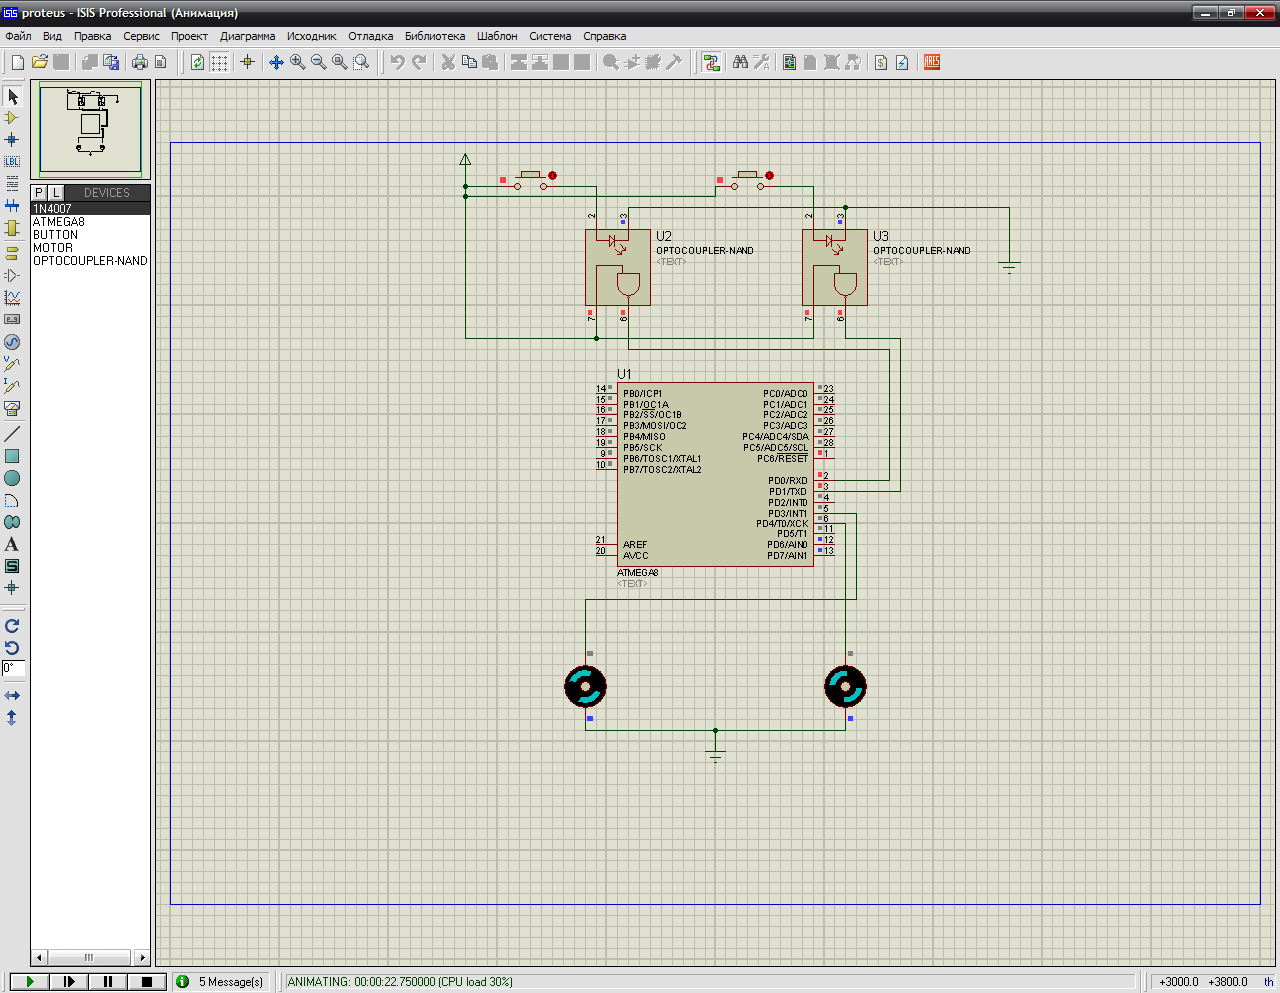Select the Virtual Instruments Mode tool
Image resolution: width=1280 pixels, height=993 pixels.
tap(12, 408)
